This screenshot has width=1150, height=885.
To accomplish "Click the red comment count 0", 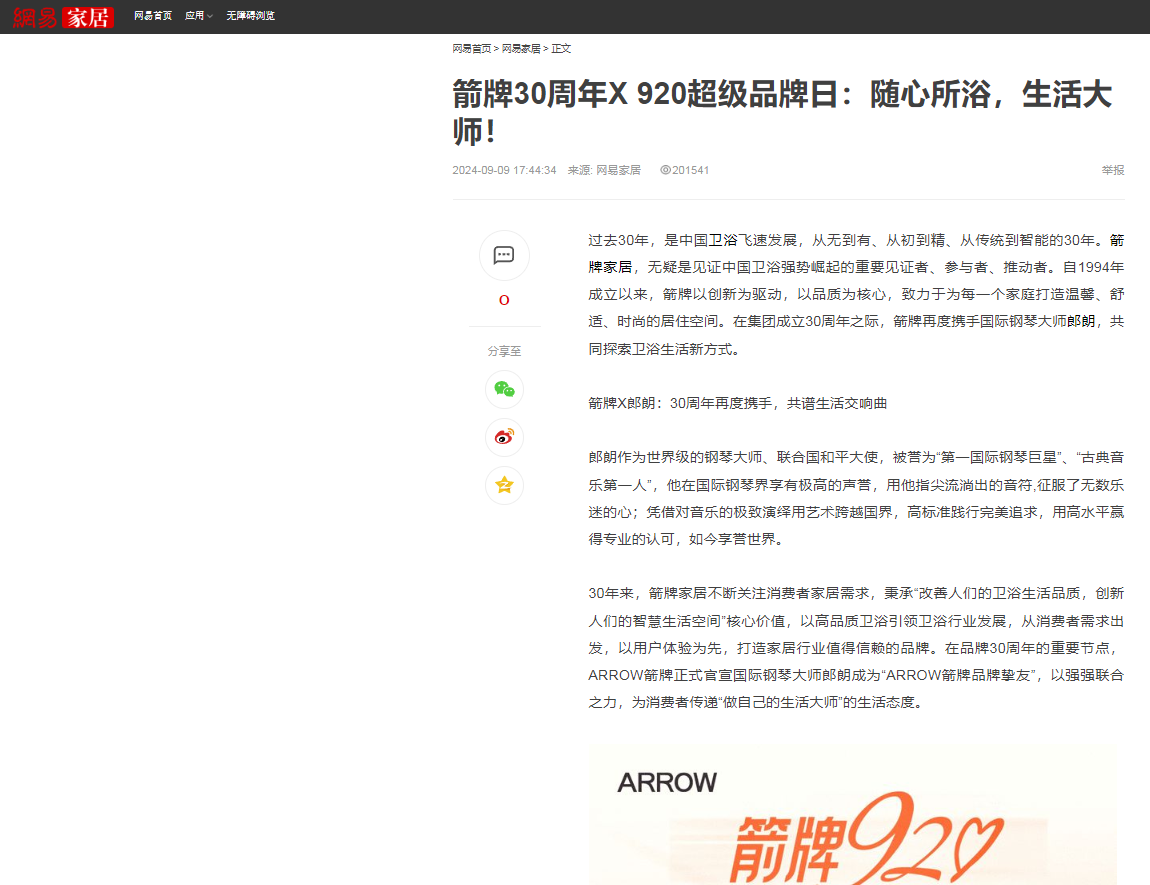I will pyautogui.click(x=504, y=300).
